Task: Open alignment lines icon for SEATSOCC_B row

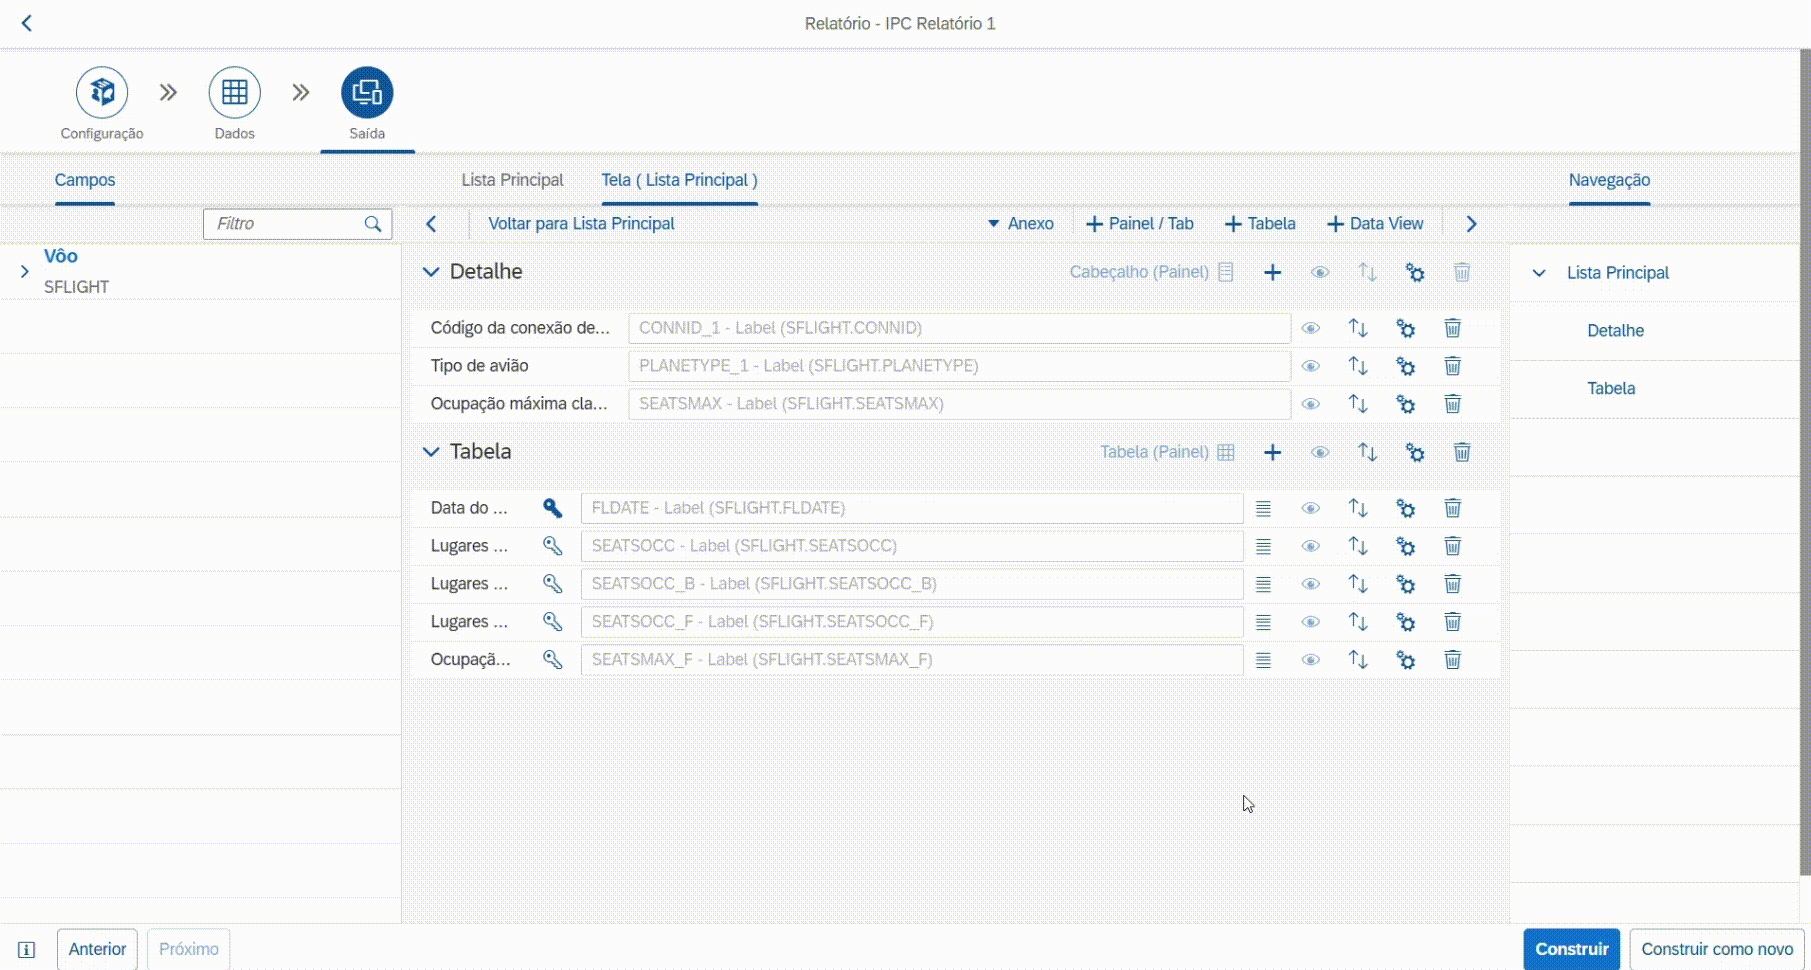Action: pyautogui.click(x=1263, y=584)
